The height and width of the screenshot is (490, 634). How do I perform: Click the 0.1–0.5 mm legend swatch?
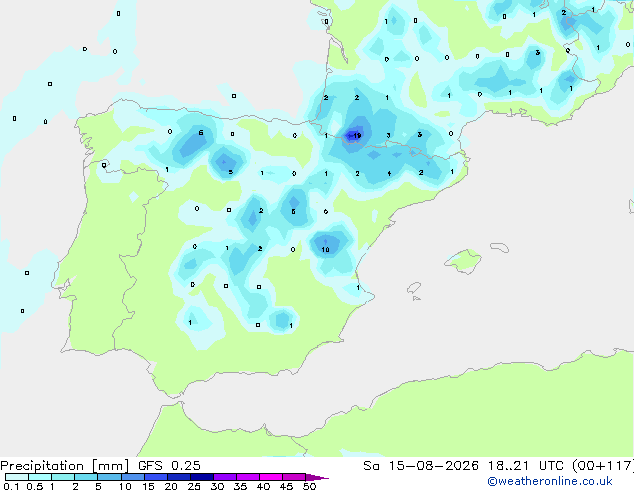17,477
